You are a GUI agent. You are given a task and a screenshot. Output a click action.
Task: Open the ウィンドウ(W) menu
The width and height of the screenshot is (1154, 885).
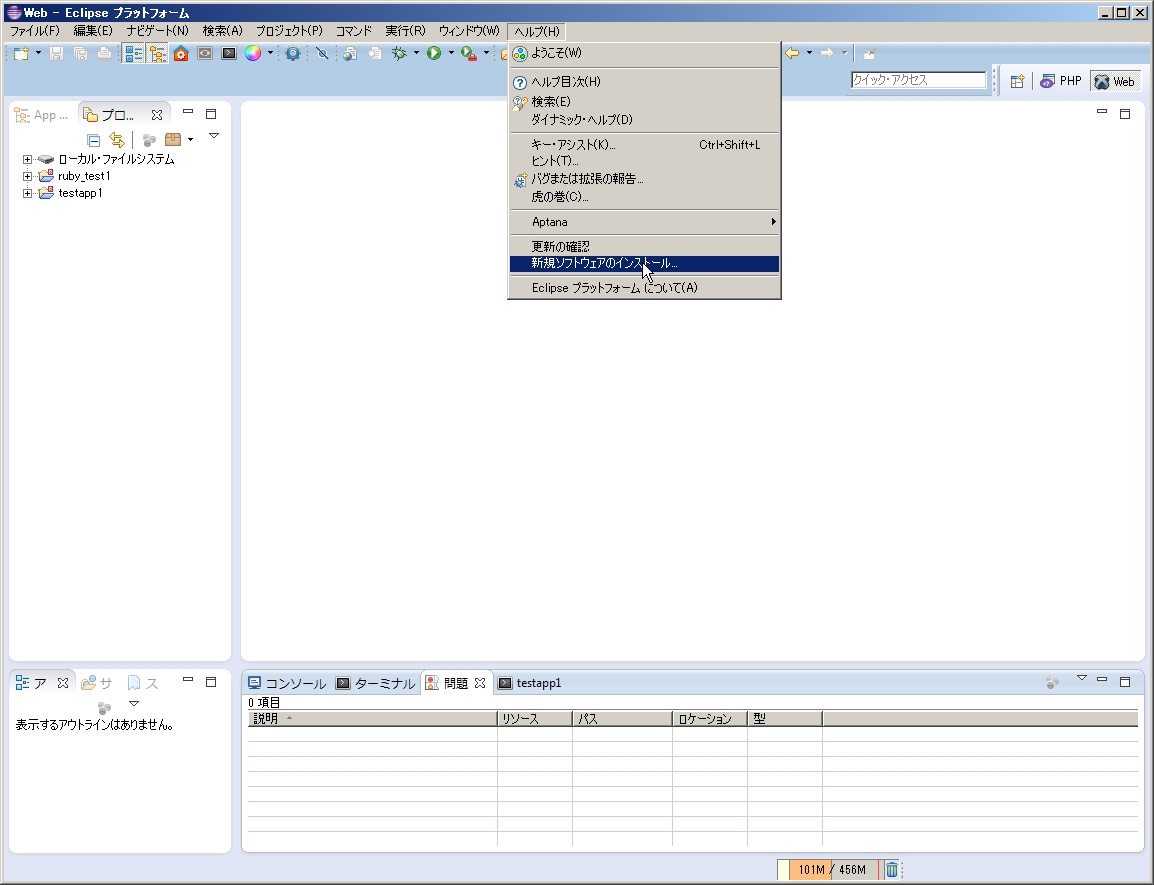pyautogui.click(x=469, y=31)
